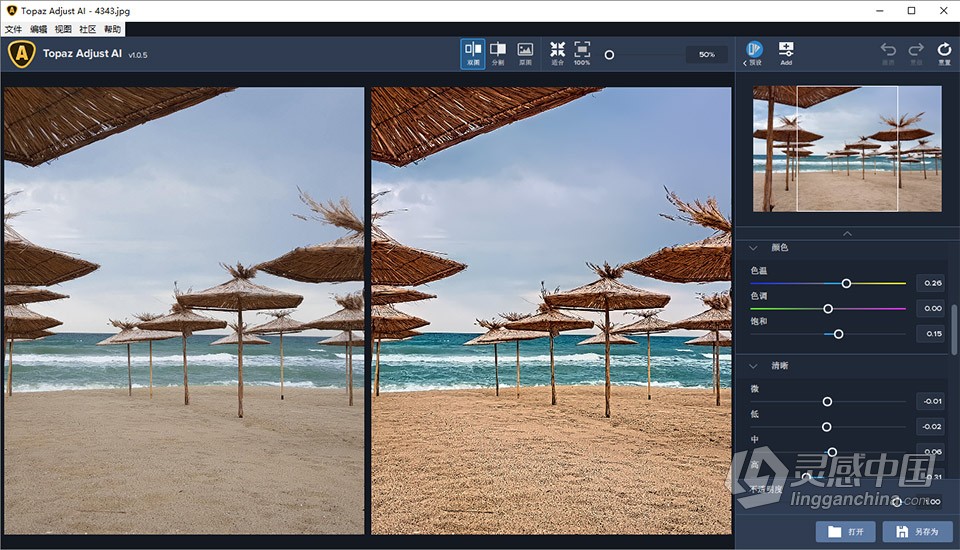This screenshot has height=550, width=960.
Task: Click the 低 clarity slider handle
Action: coord(827,427)
